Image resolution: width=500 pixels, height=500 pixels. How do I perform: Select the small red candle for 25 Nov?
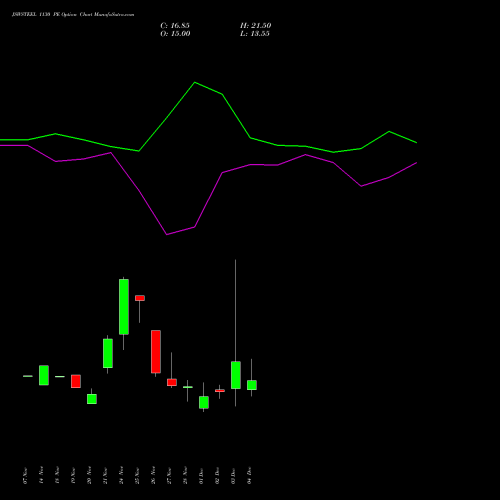tap(140, 298)
